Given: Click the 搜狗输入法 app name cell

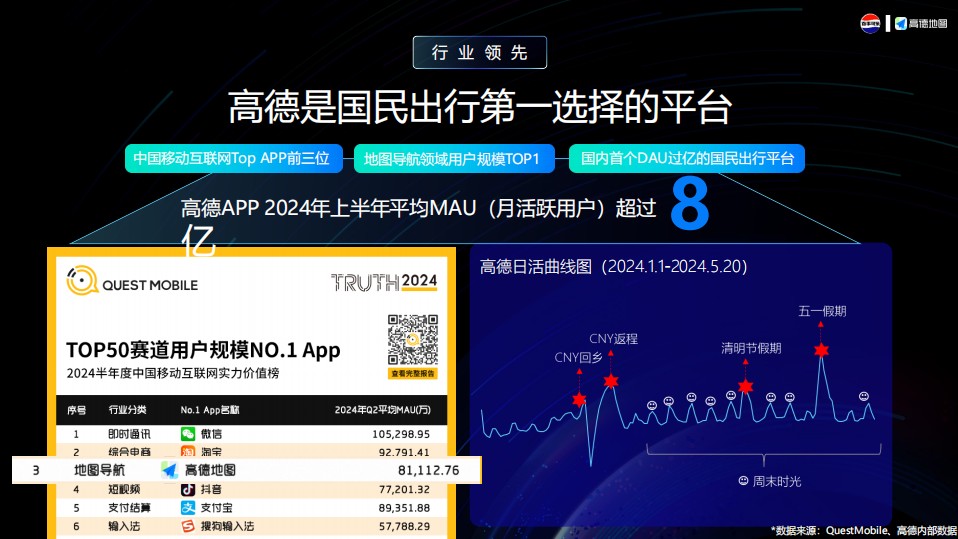Looking at the screenshot, I should pos(227,526).
